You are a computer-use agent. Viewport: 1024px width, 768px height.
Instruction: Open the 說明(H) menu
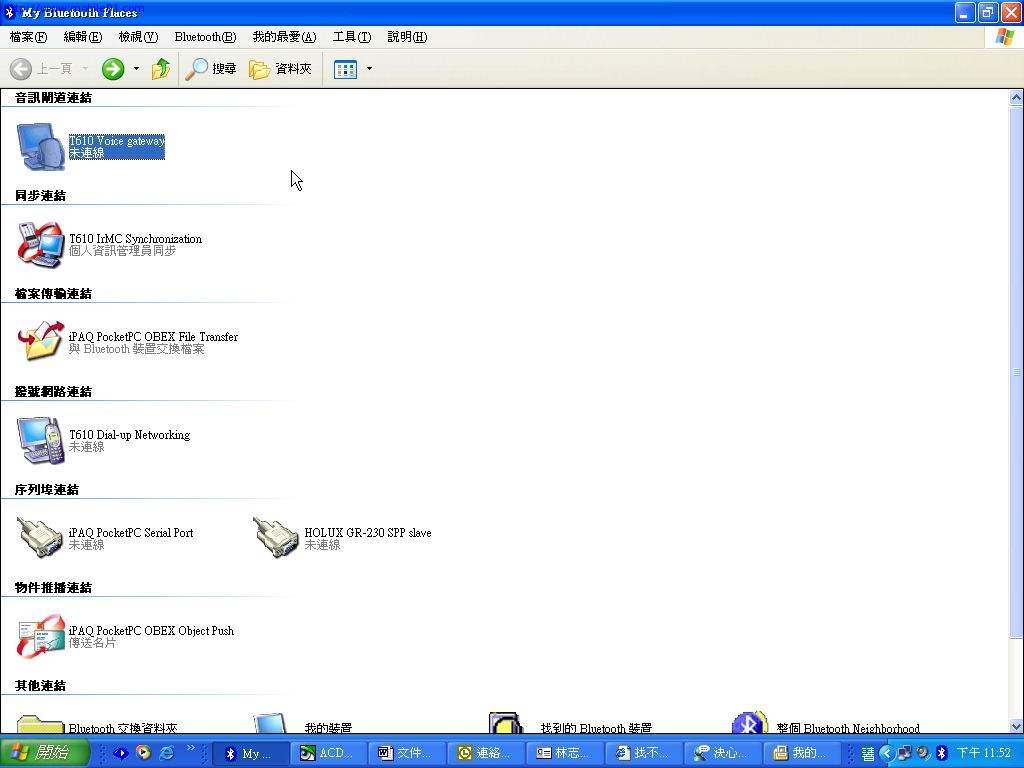pyautogui.click(x=407, y=37)
